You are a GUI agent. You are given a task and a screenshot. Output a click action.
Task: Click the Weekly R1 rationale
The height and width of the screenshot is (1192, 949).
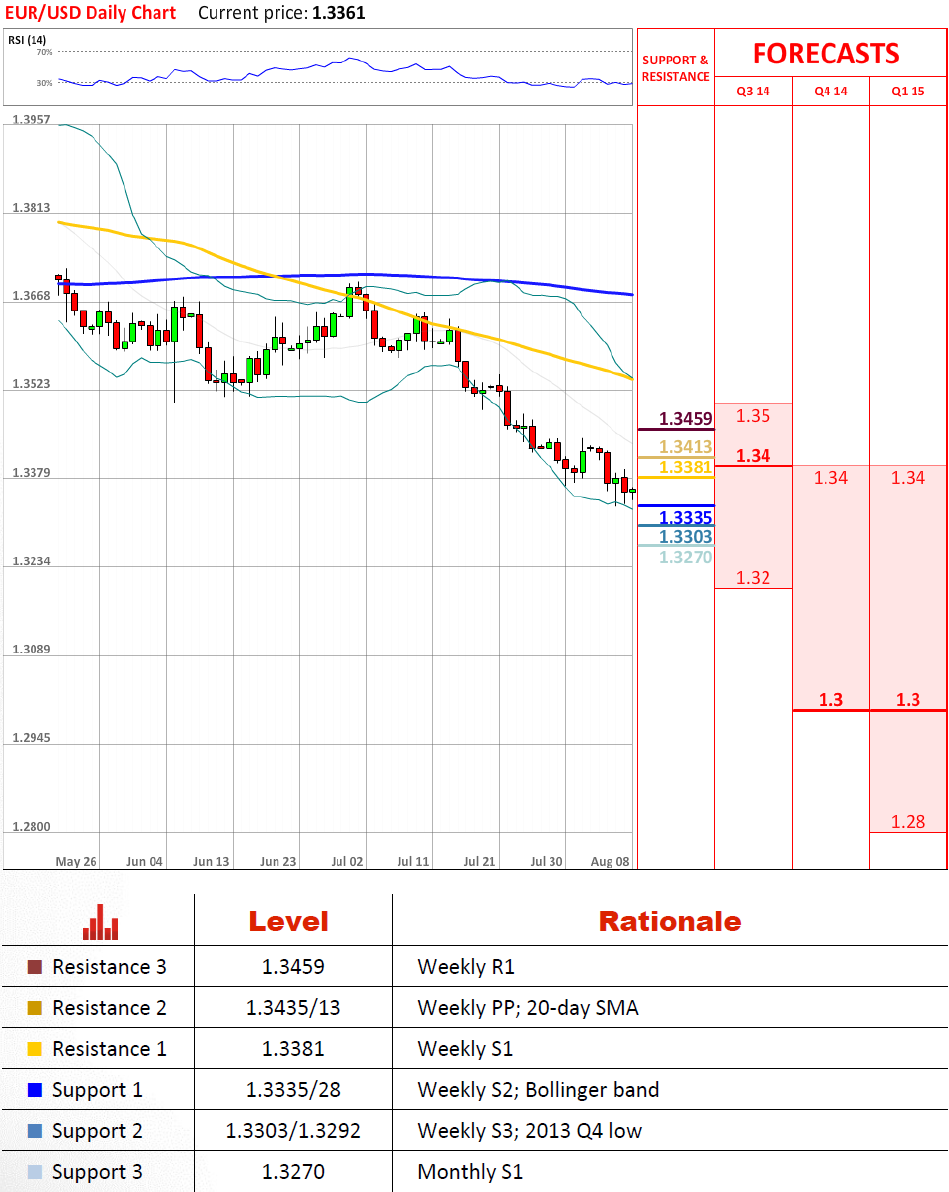pyautogui.click(x=466, y=967)
